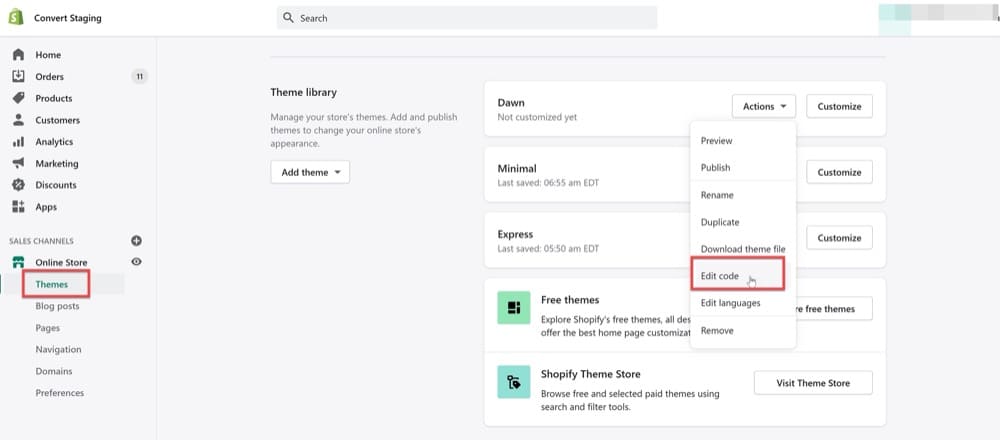Open Home via its house icon
The image size is (1000, 440).
(18, 55)
